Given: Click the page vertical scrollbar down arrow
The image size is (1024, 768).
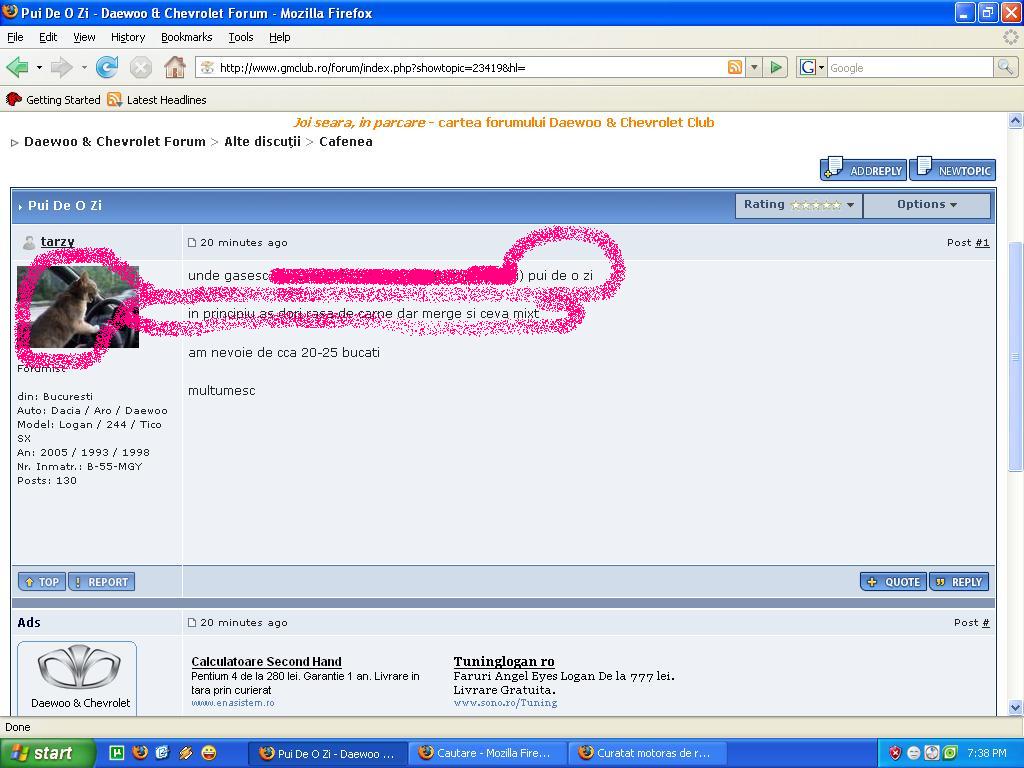Looking at the screenshot, I should (1016, 707).
